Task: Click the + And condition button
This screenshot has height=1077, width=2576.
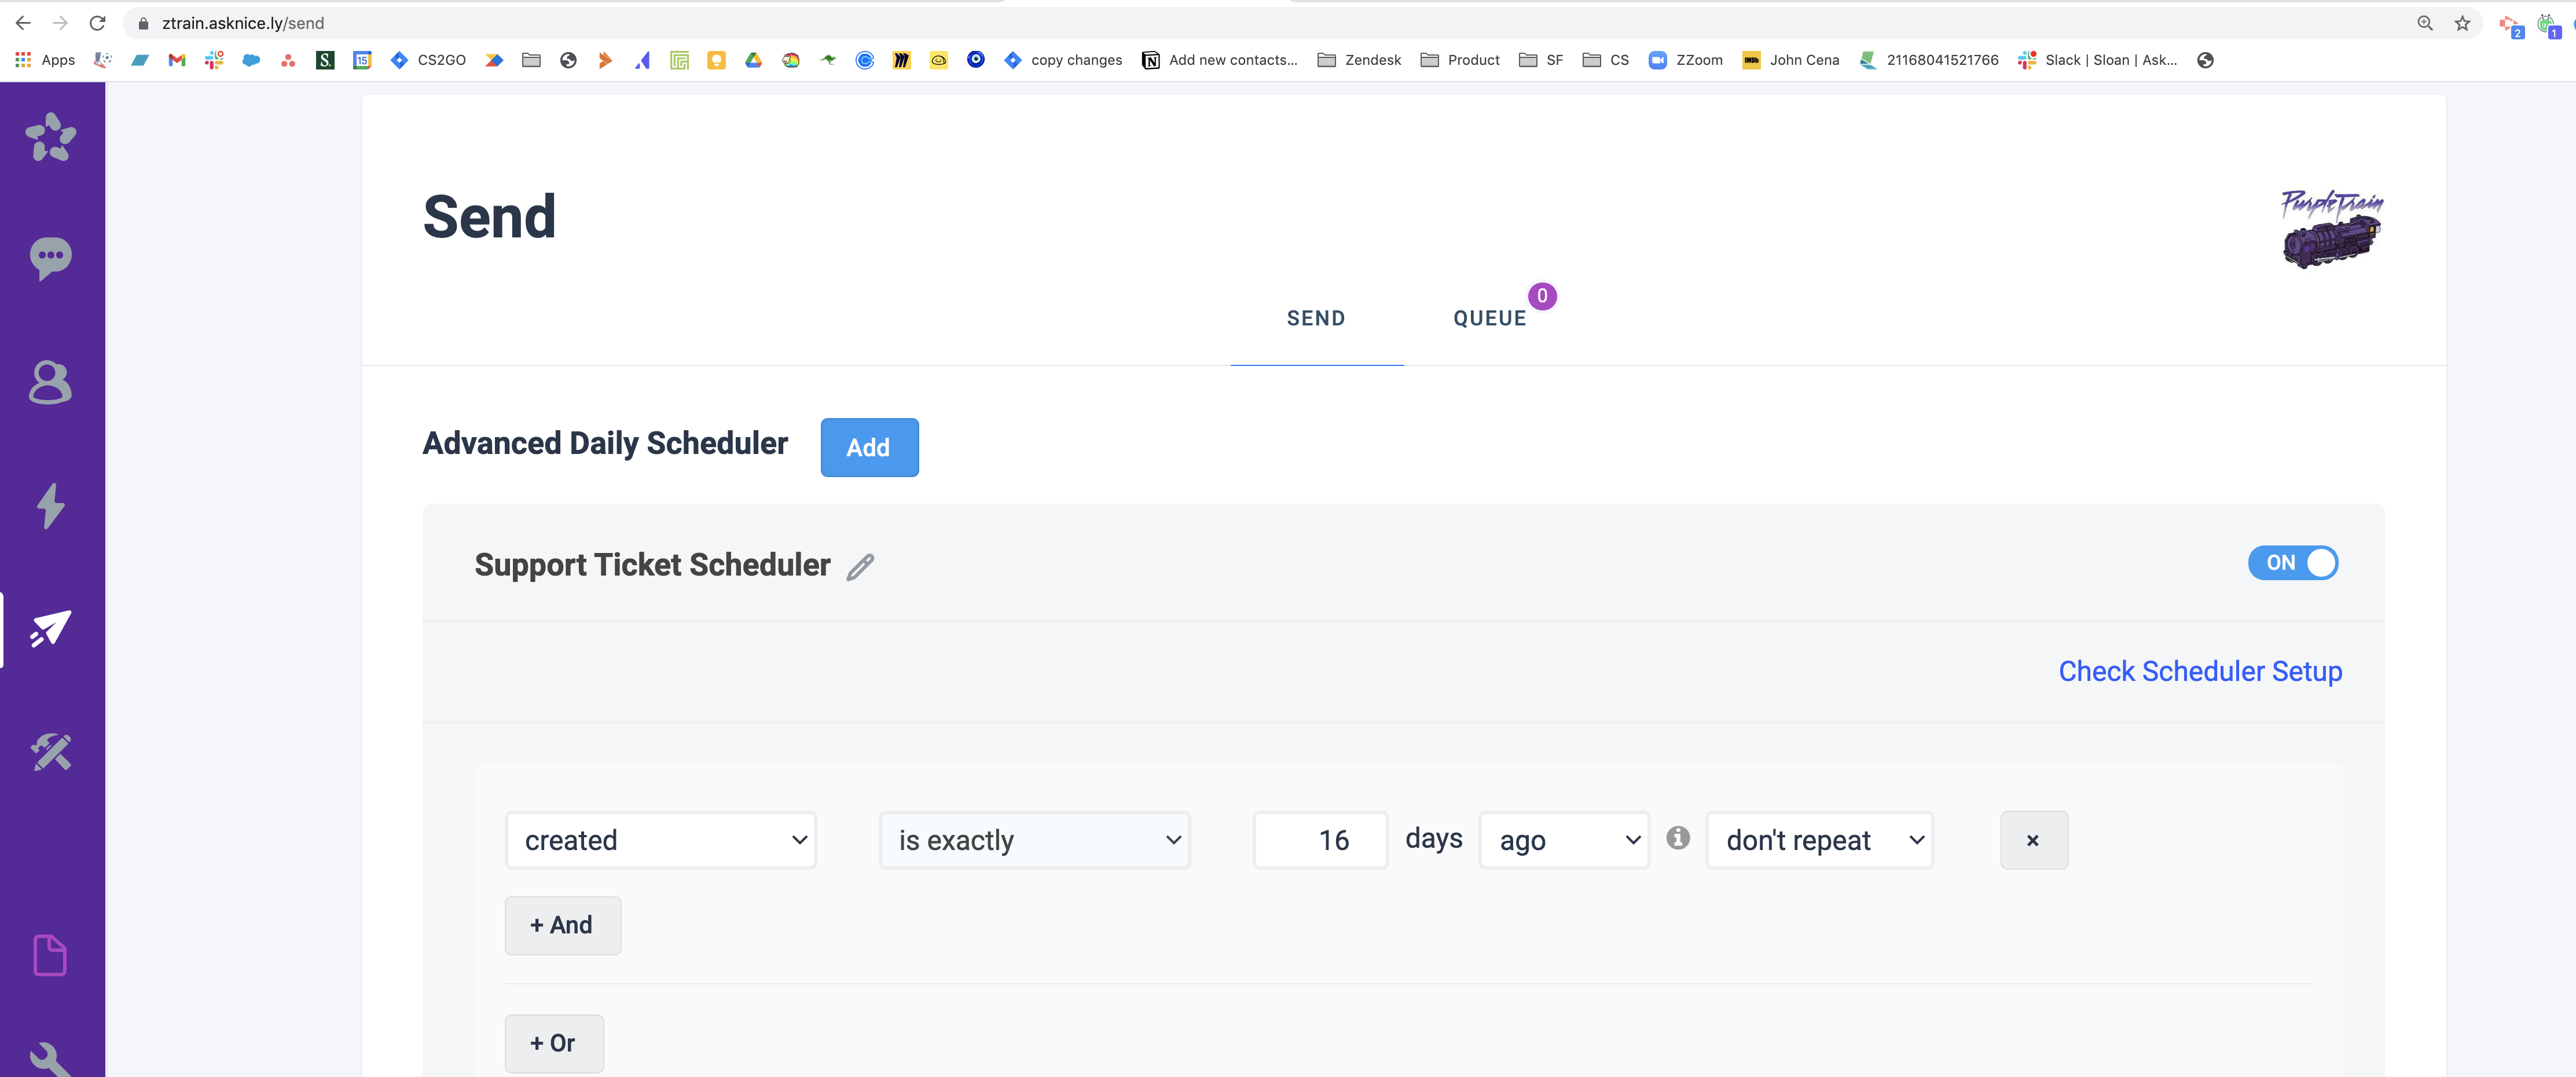Action: click(562, 925)
